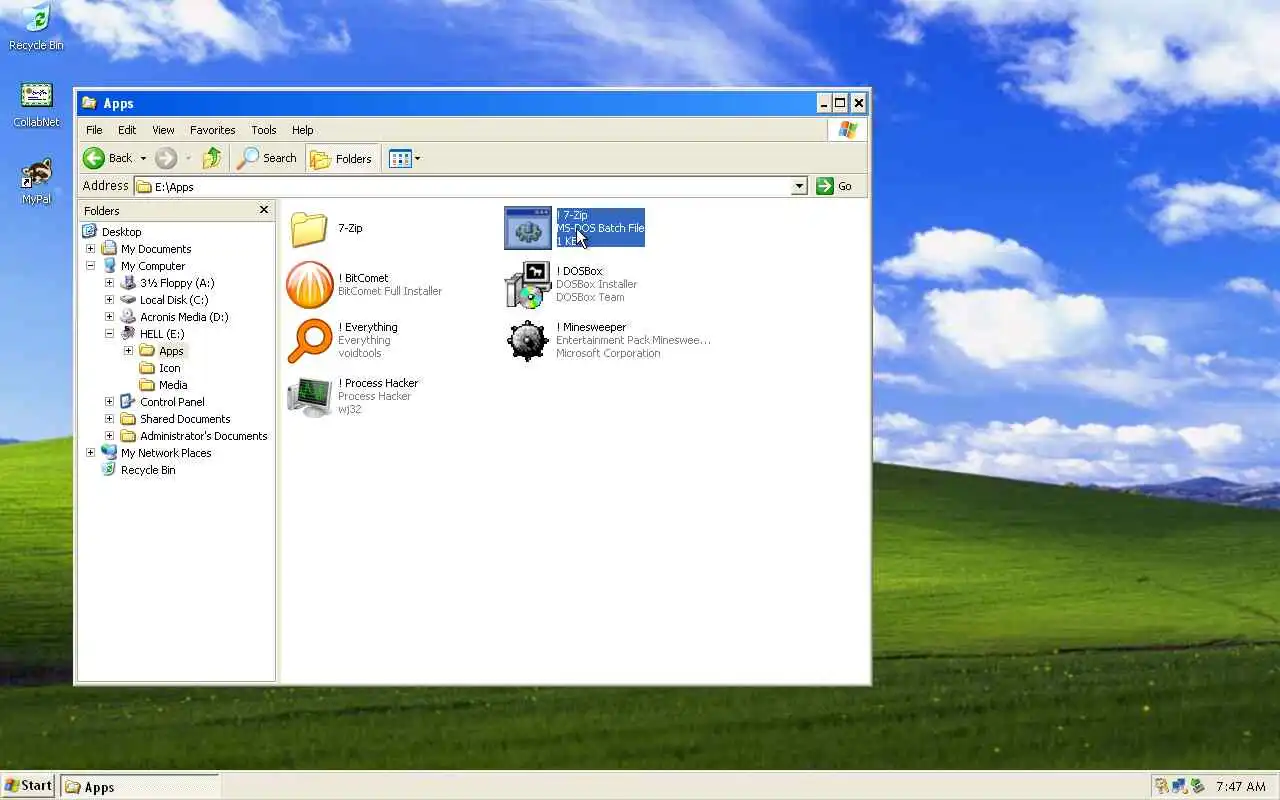Click the Forward arrow button
1280x800 pixels.
click(x=166, y=158)
